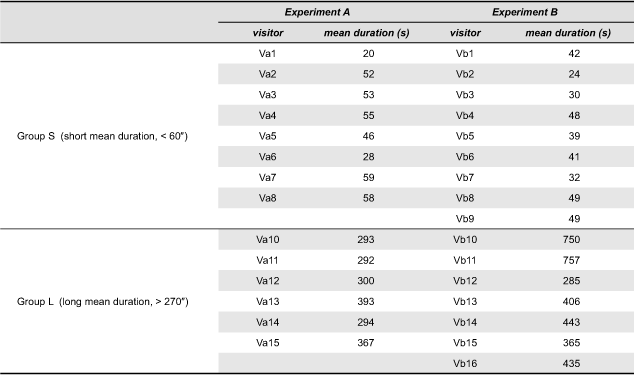Image resolution: width=634 pixels, height=375 pixels.
Task: Select the value 59 in Experiment A
Action: (x=368, y=177)
